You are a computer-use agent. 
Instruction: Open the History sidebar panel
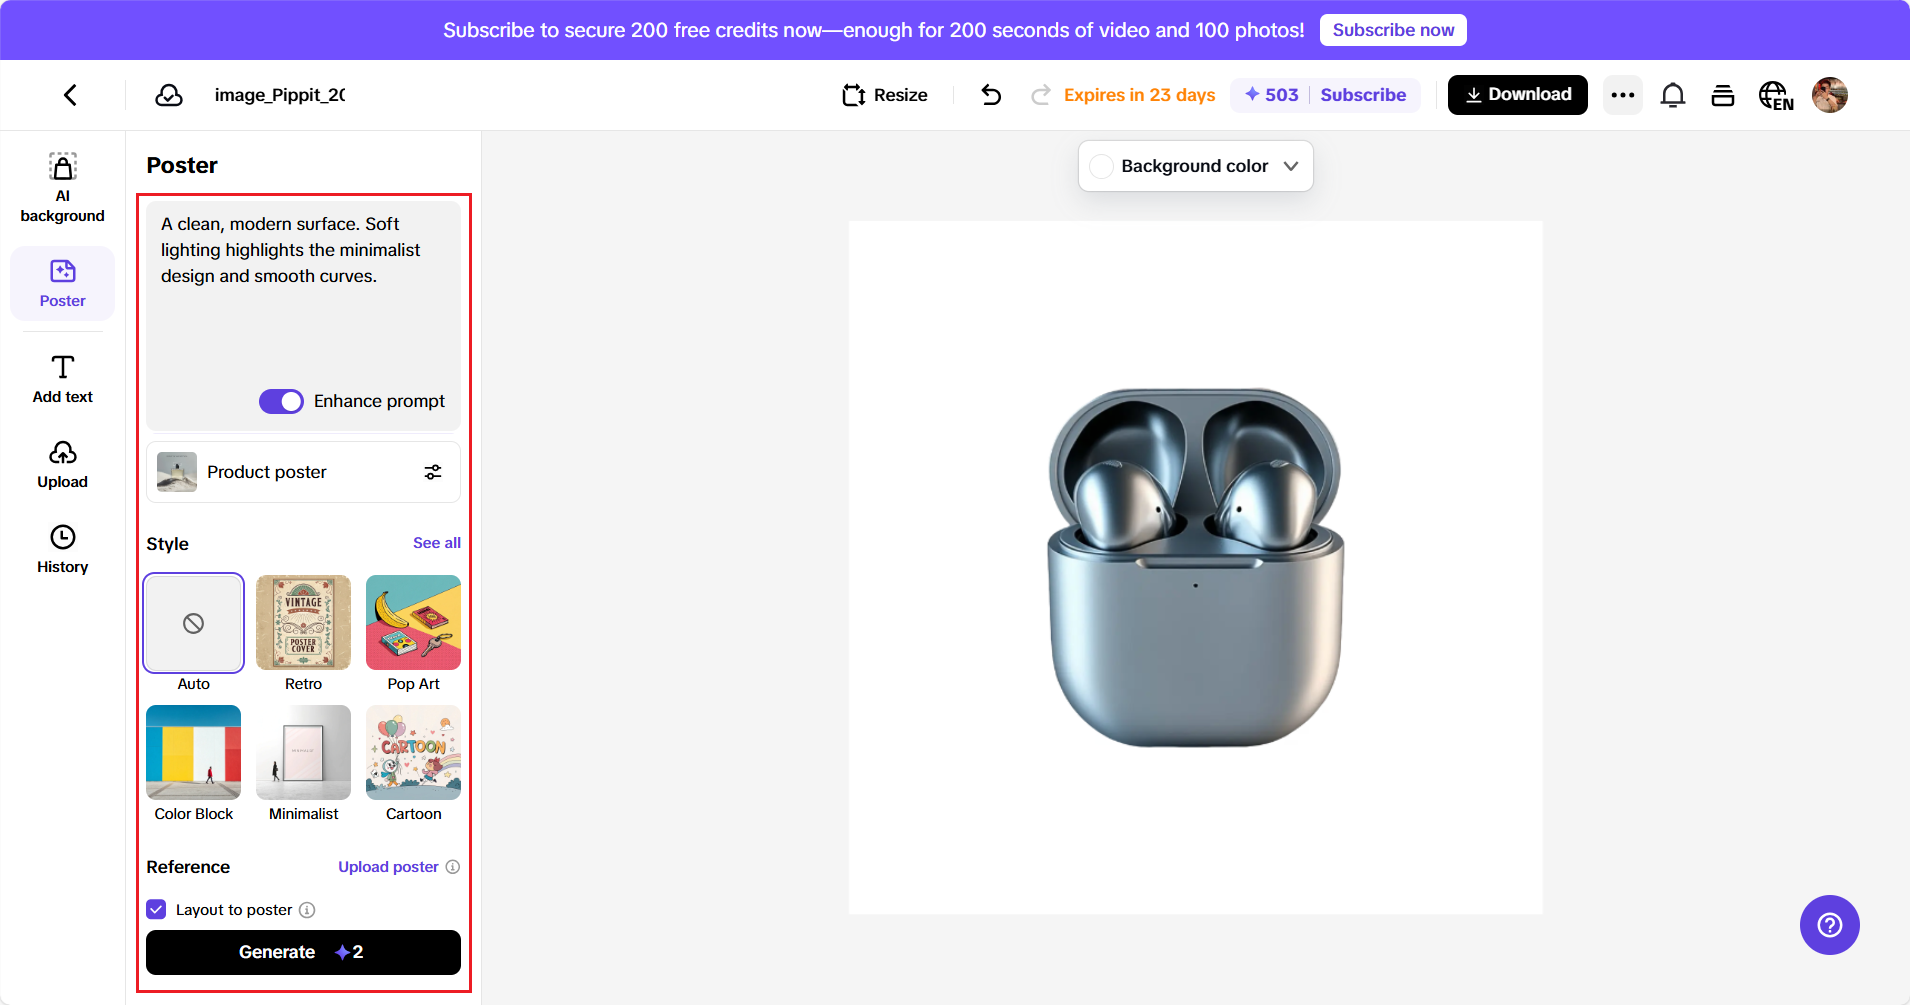coord(62,550)
